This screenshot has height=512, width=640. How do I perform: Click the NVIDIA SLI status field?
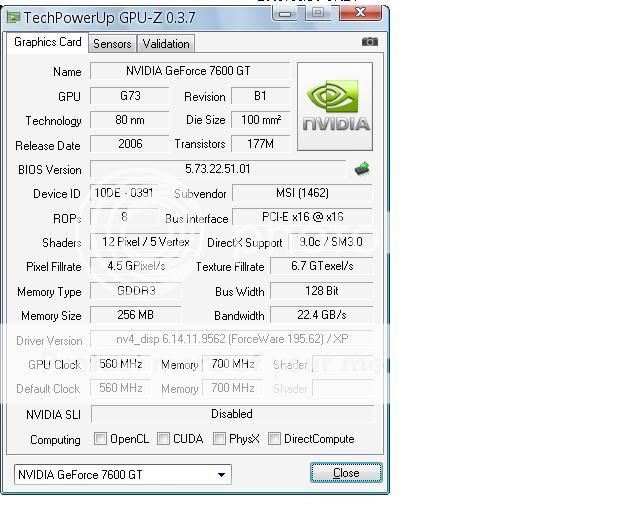(231, 414)
